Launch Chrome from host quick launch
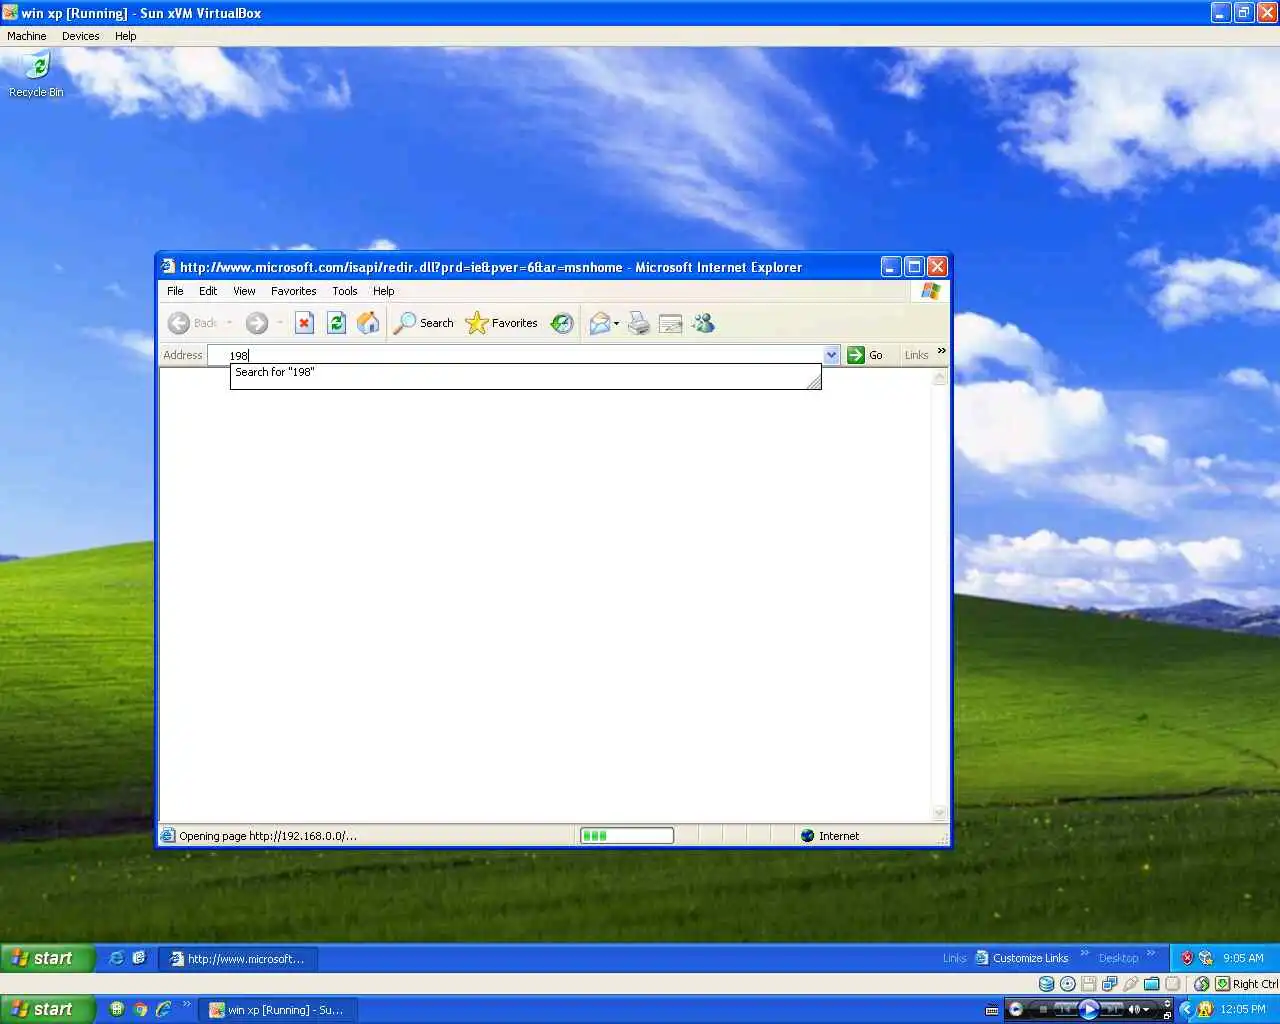The height and width of the screenshot is (1024, 1280). (140, 1009)
